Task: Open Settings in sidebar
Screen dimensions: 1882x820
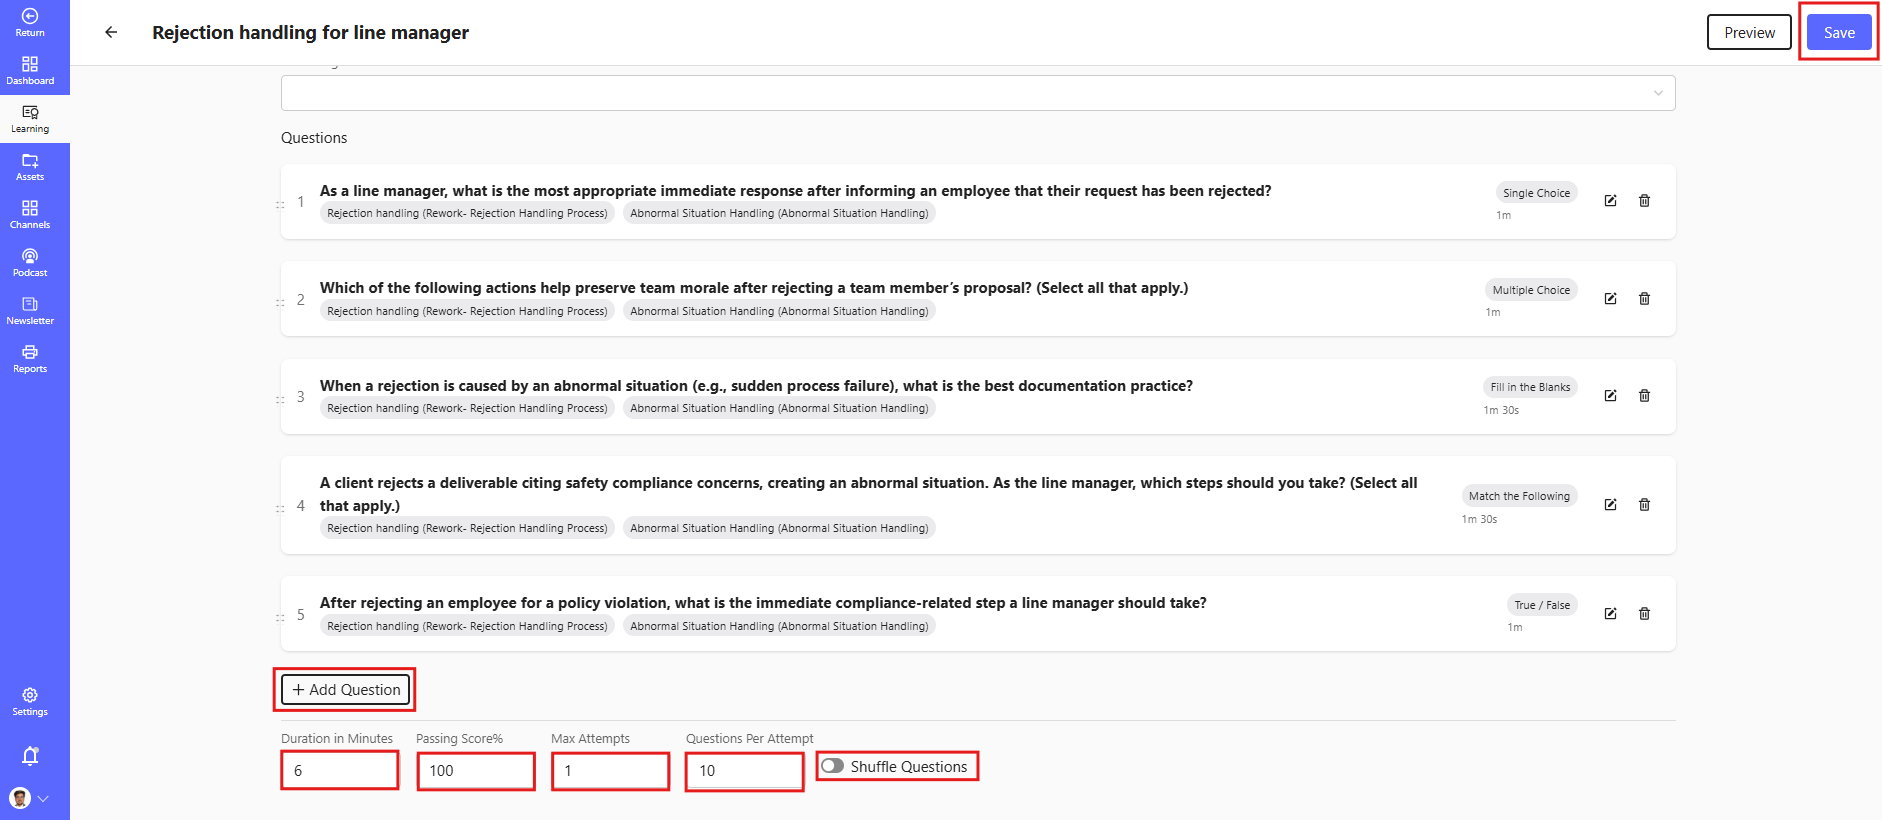Action: coord(30,702)
